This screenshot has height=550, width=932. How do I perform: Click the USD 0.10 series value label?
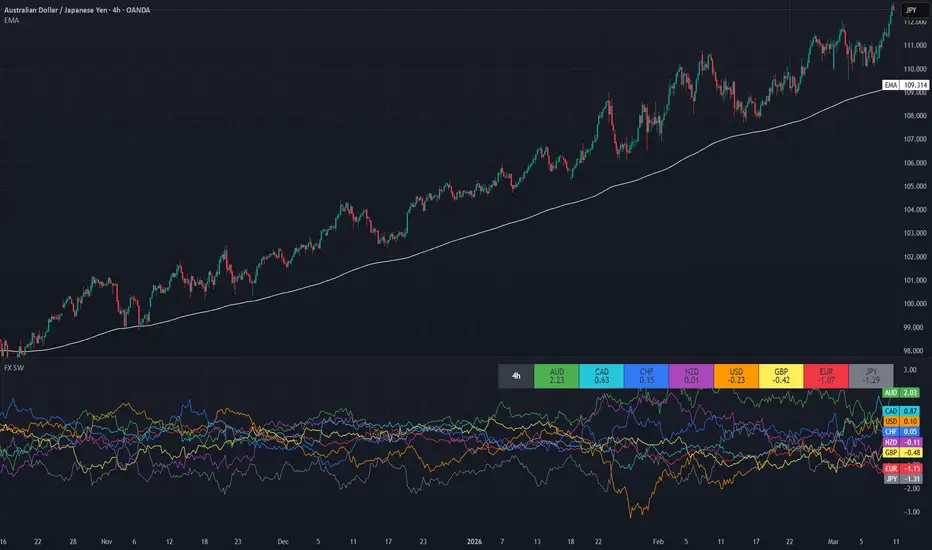tap(901, 421)
